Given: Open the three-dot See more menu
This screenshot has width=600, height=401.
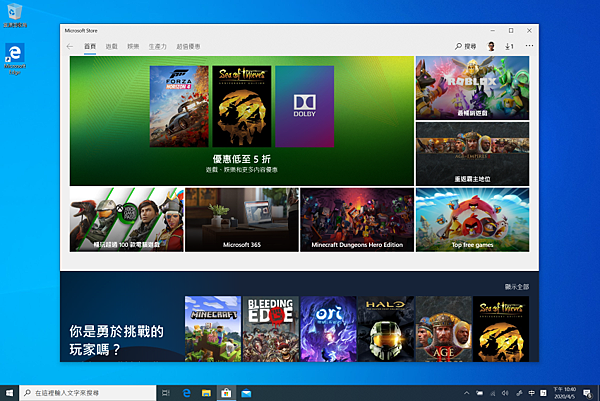Looking at the screenshot, I should (529, 46).
